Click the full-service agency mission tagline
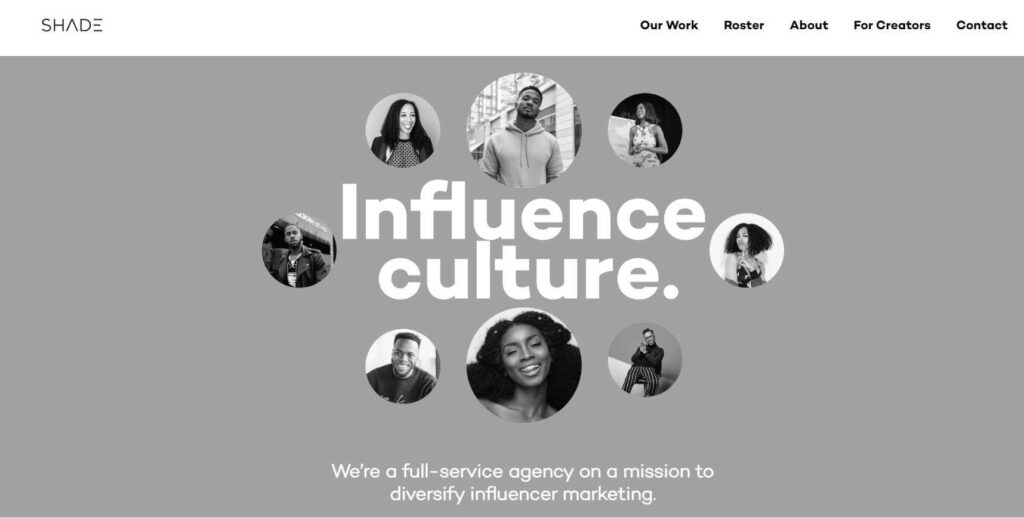 point(522,471)
